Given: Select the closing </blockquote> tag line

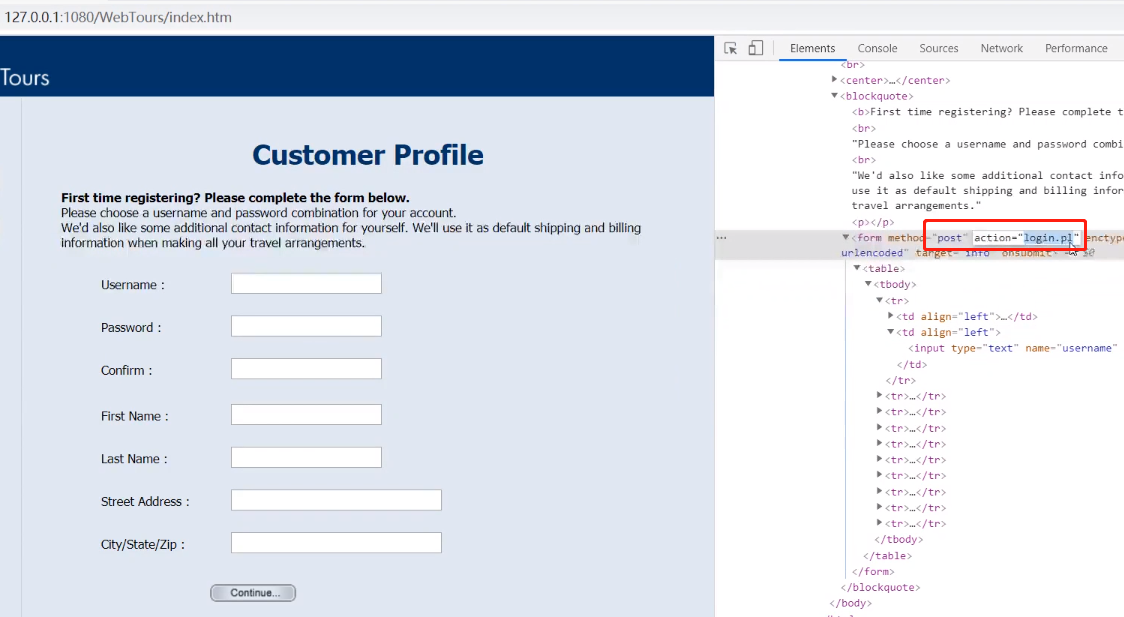Looking at the screenshot, I should point(880,587).
